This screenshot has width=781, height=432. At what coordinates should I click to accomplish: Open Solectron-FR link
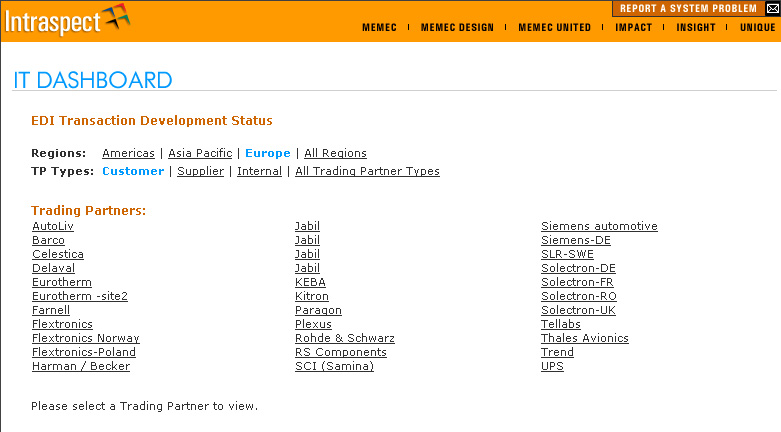(x=577, y=282)
